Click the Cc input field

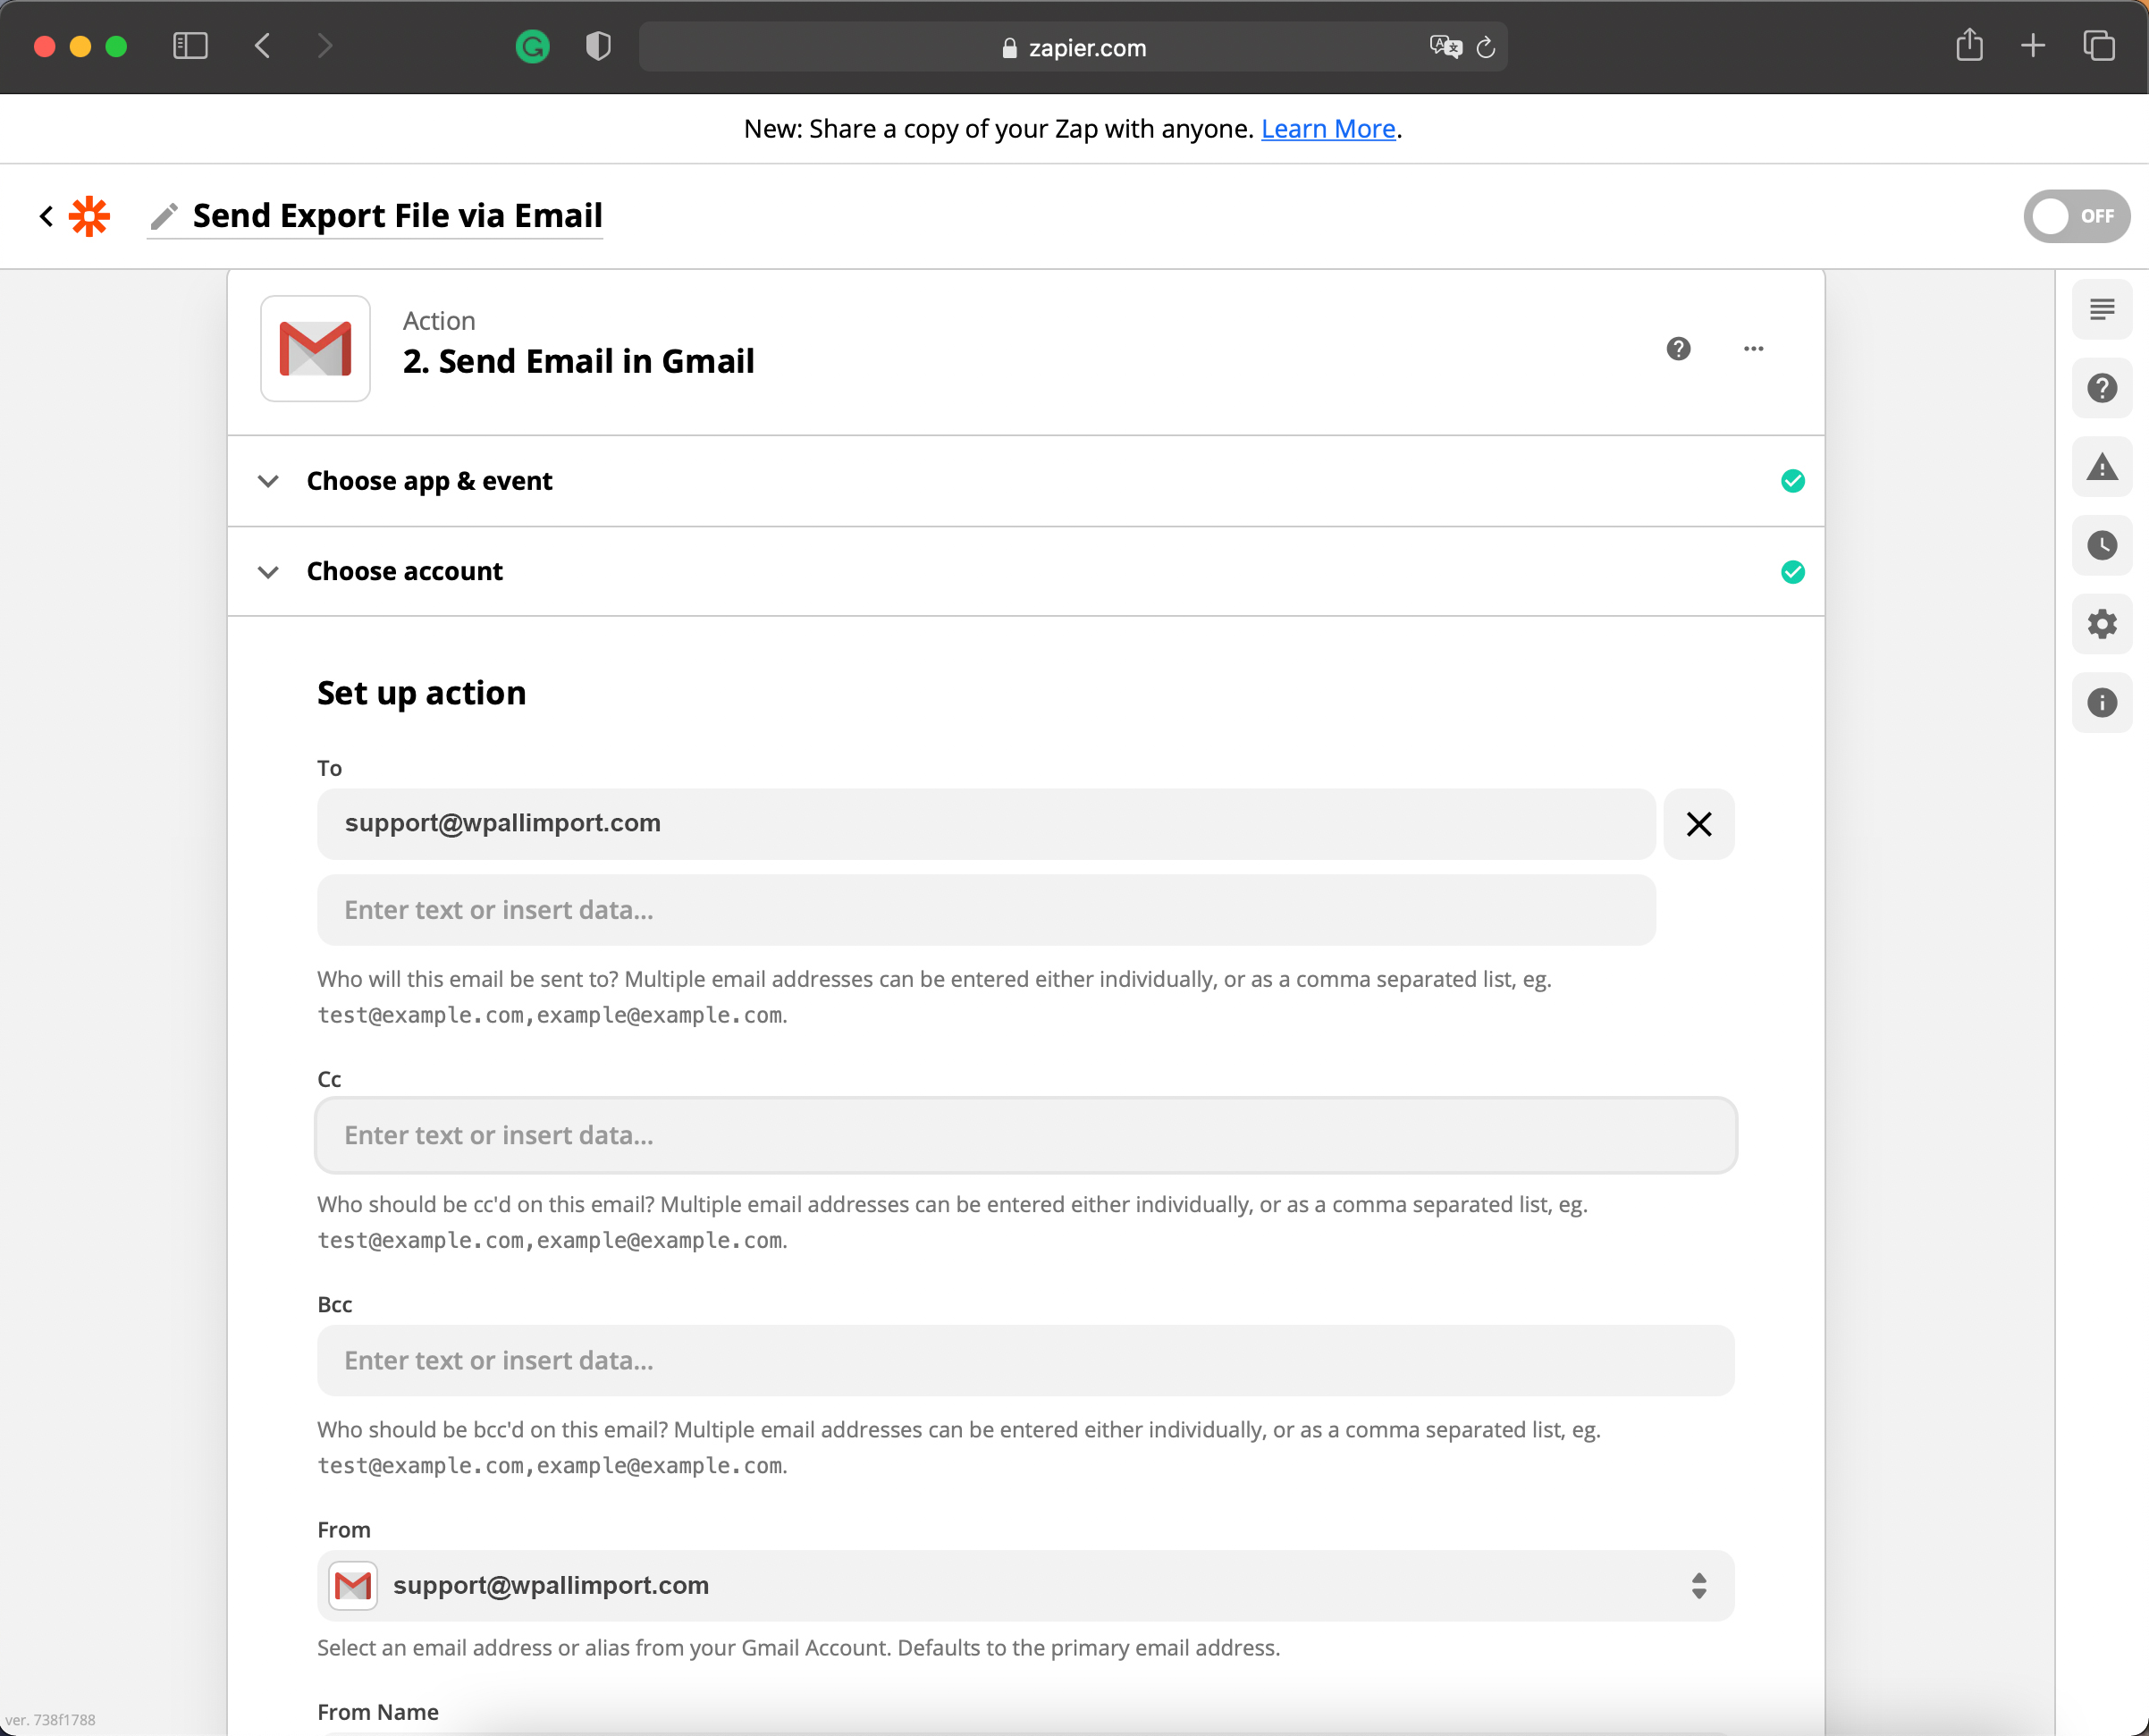tap(1025, 1135)
